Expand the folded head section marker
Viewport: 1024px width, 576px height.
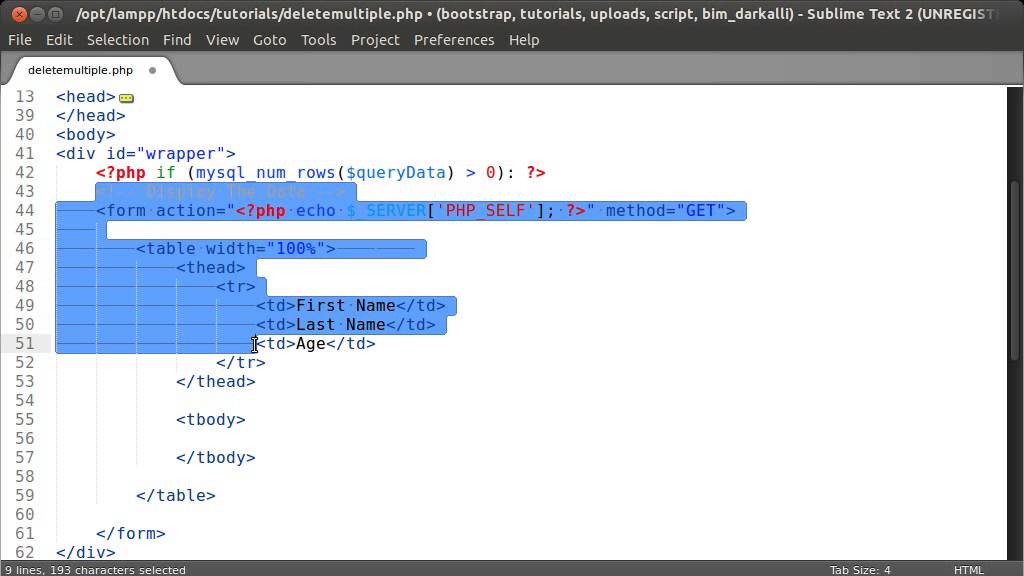coord(126,98)
